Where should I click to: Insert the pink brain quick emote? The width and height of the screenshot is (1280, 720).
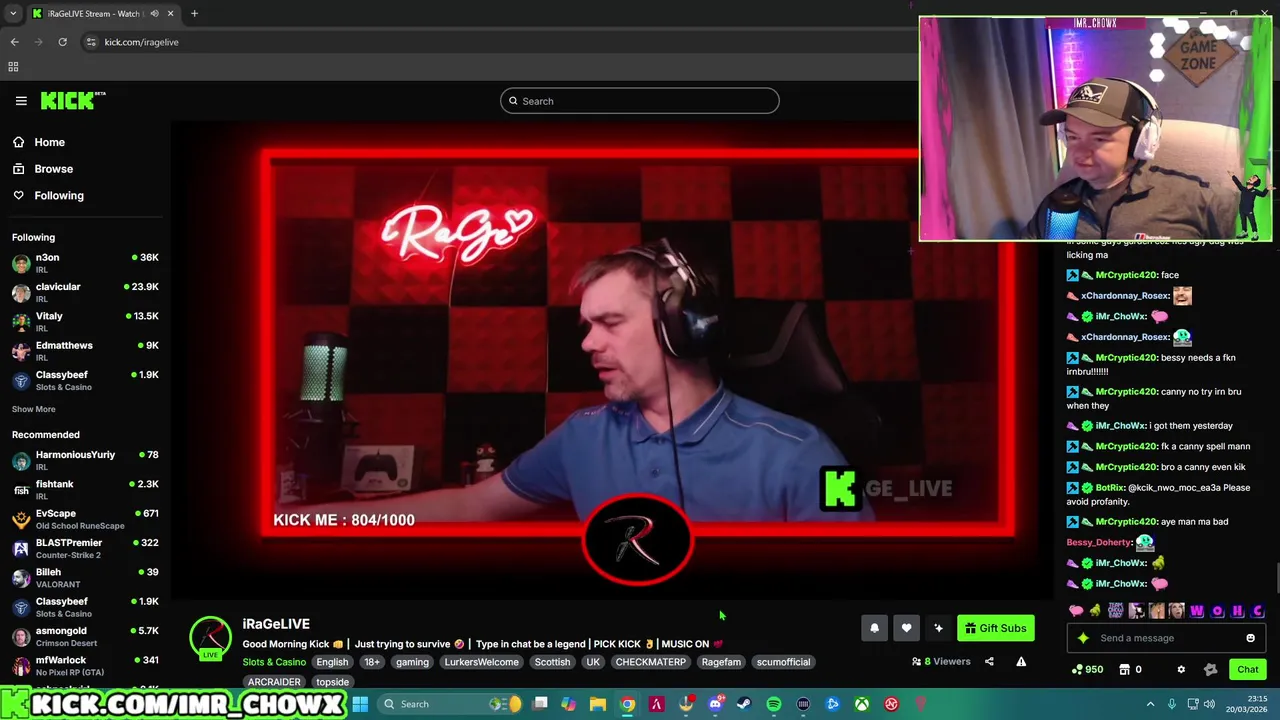(x=1076, y=611)
